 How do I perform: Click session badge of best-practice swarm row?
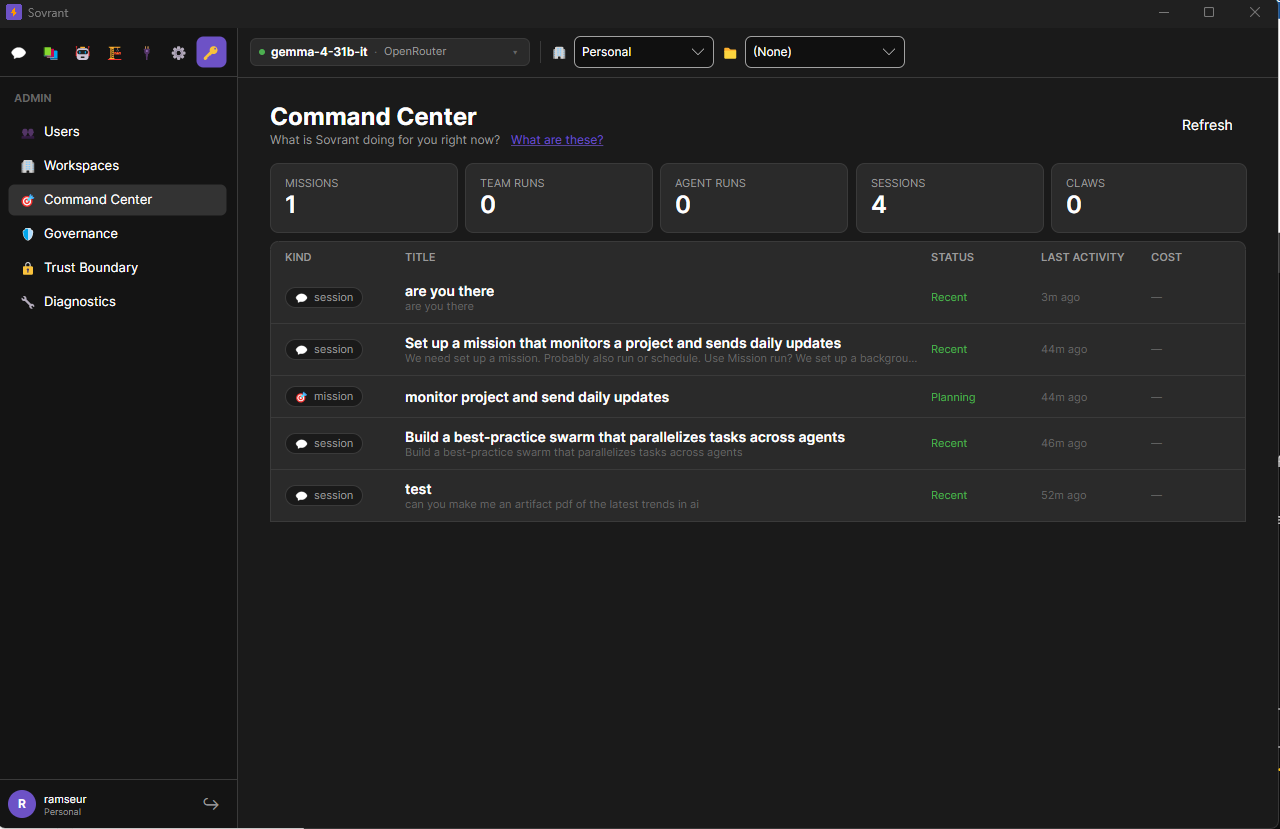324,443
